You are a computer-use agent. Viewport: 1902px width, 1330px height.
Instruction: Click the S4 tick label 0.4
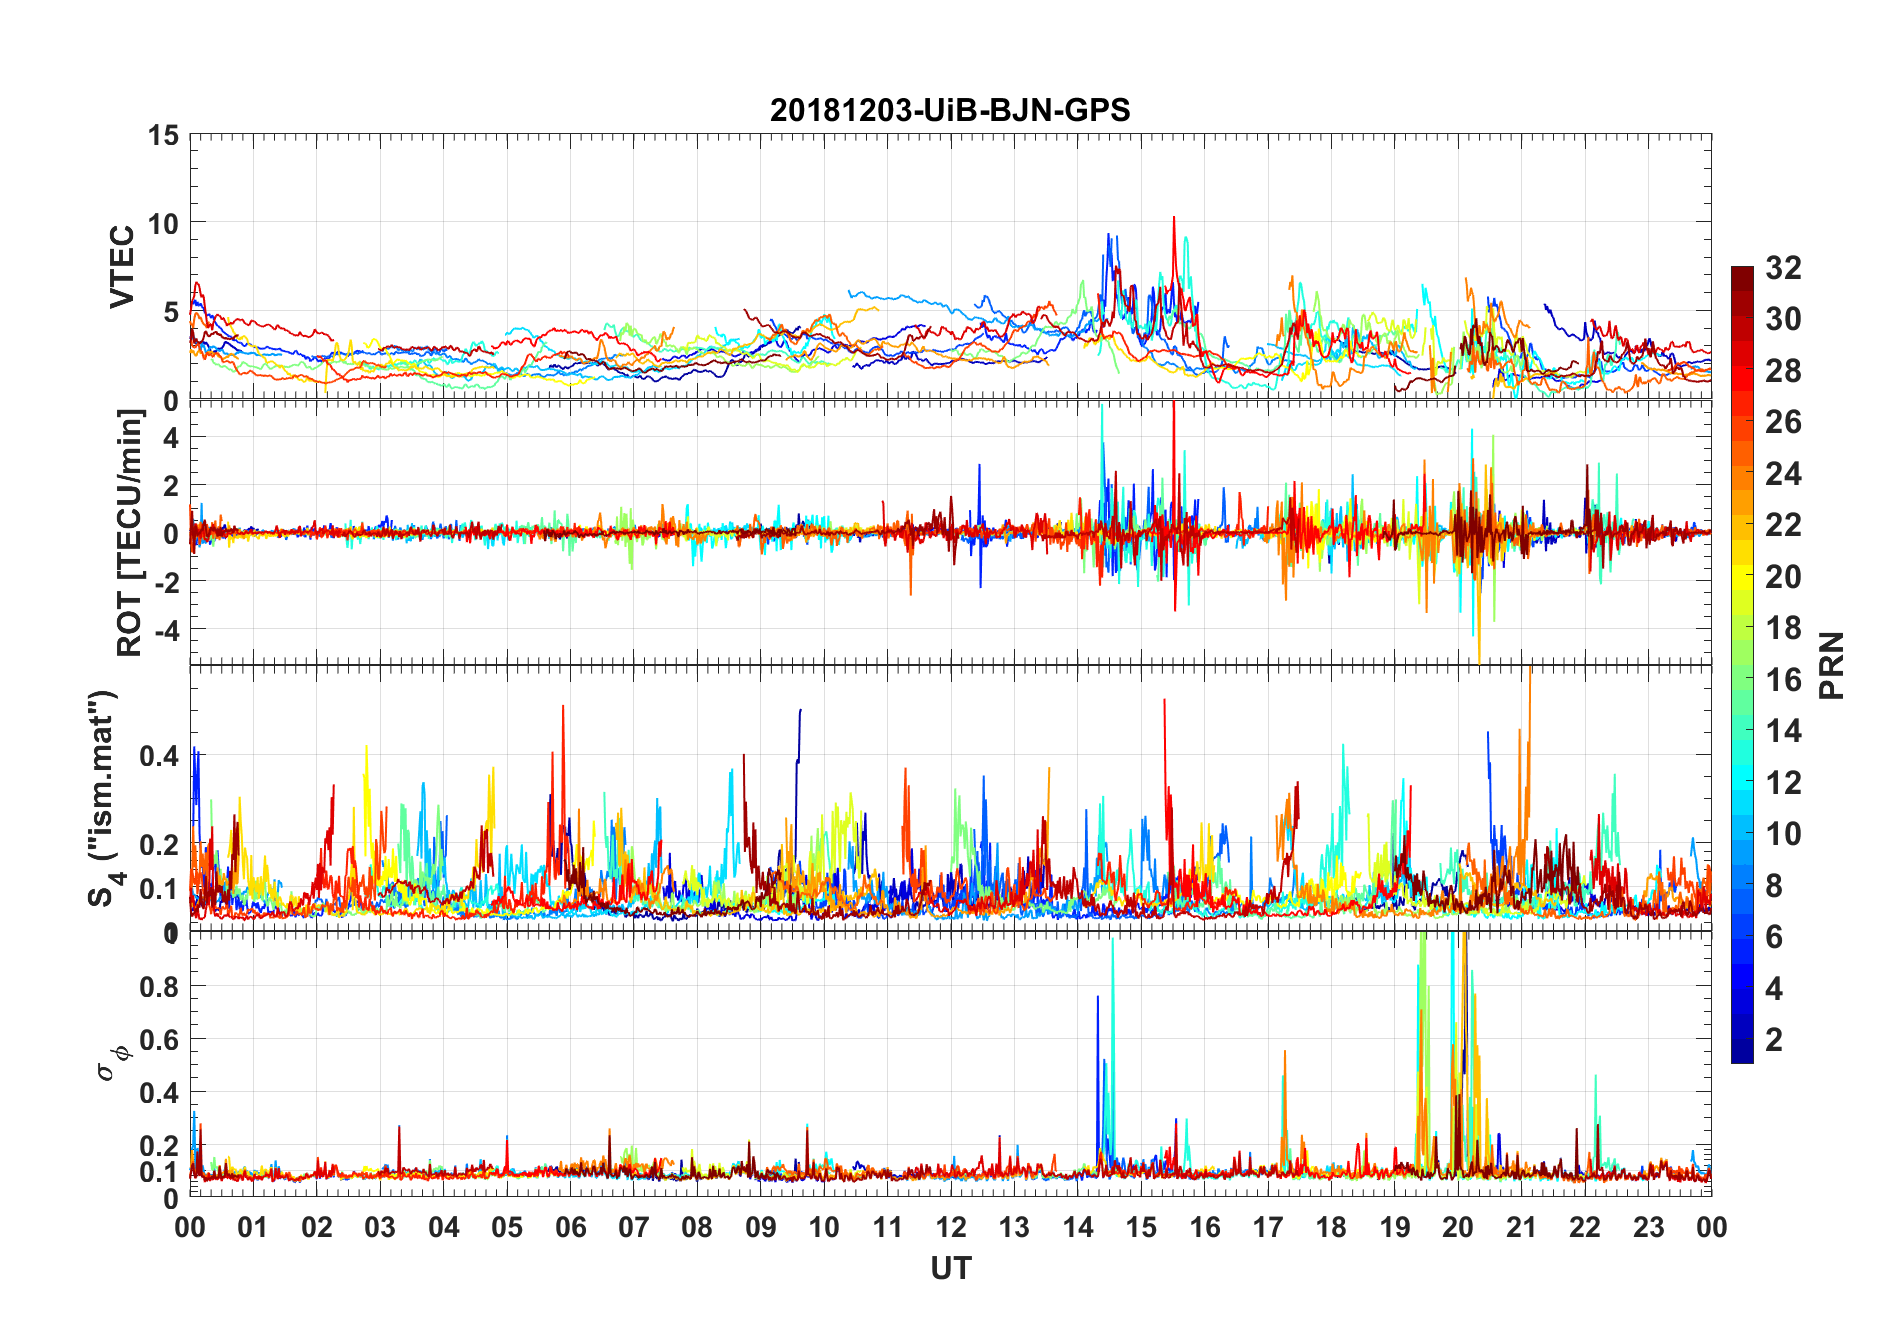(x=161, y=756)
